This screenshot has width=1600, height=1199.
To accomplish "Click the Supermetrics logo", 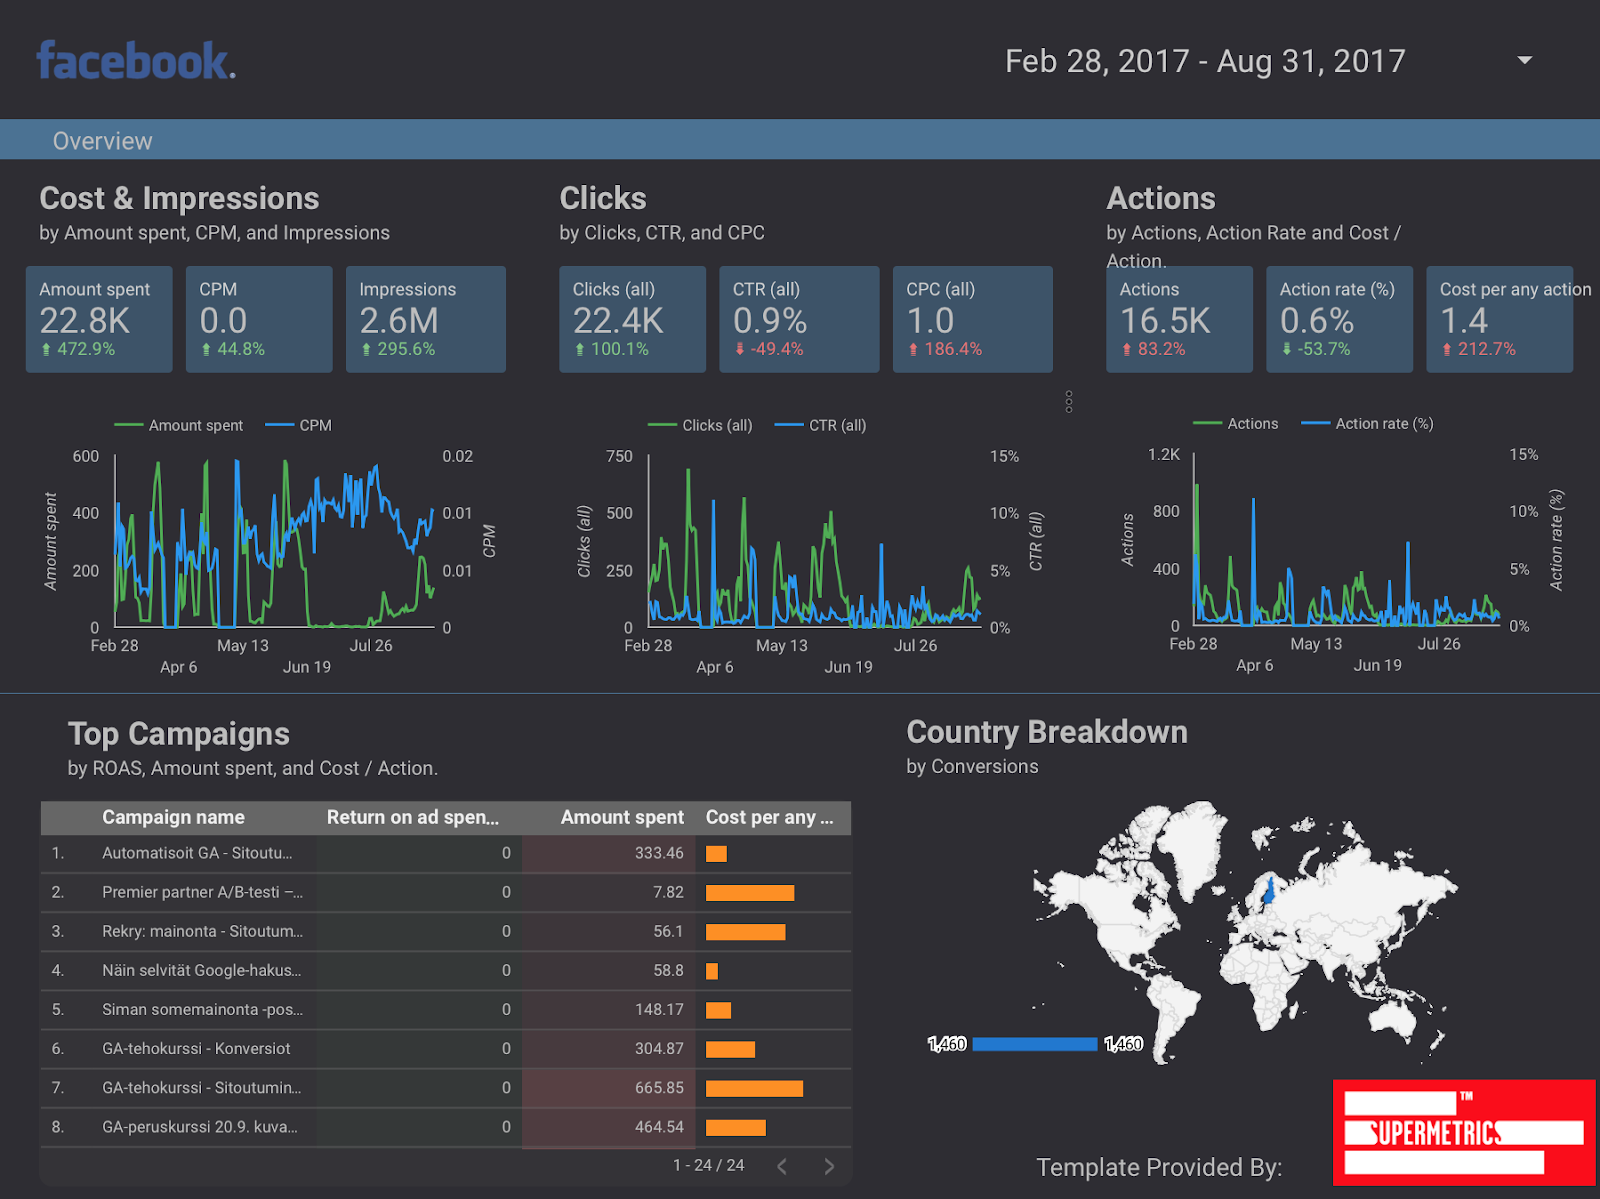I will [x=1463, y=1132].
